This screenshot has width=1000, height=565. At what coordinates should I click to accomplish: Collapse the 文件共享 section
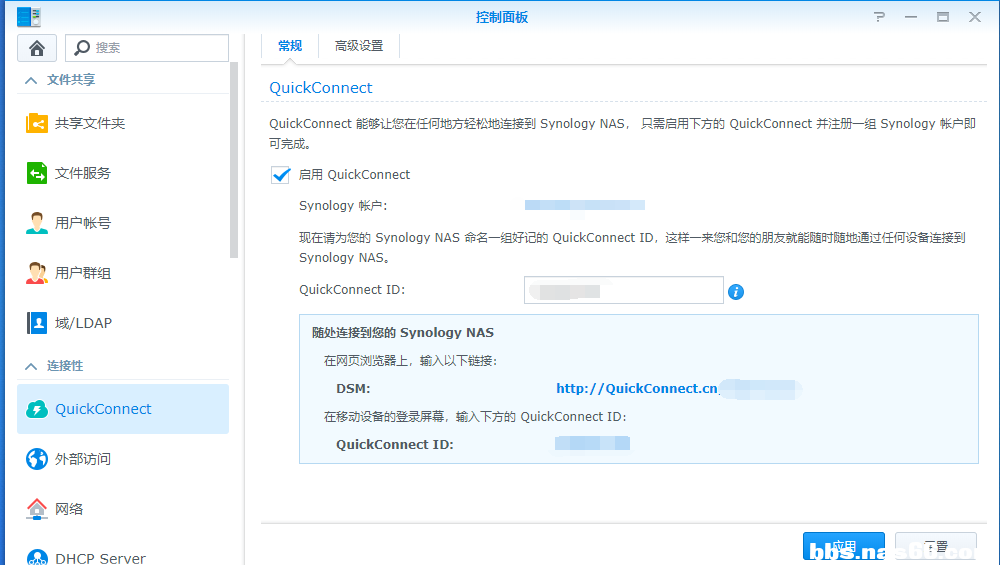coord(31,80)
